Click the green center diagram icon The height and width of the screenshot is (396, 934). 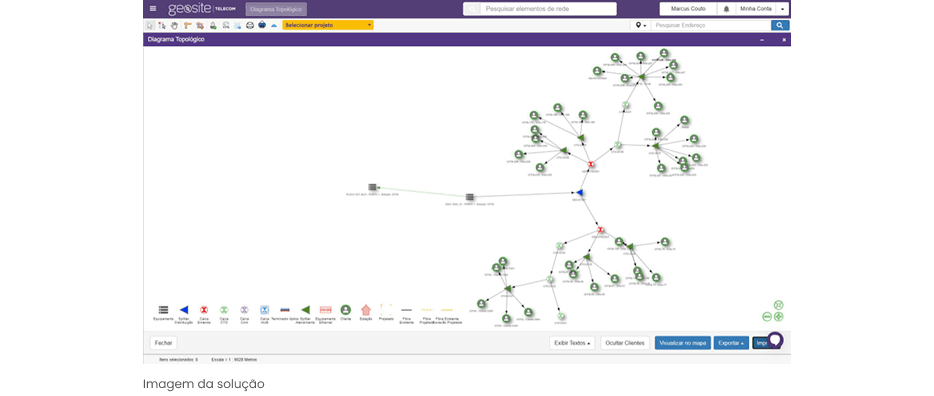(779, 317)
